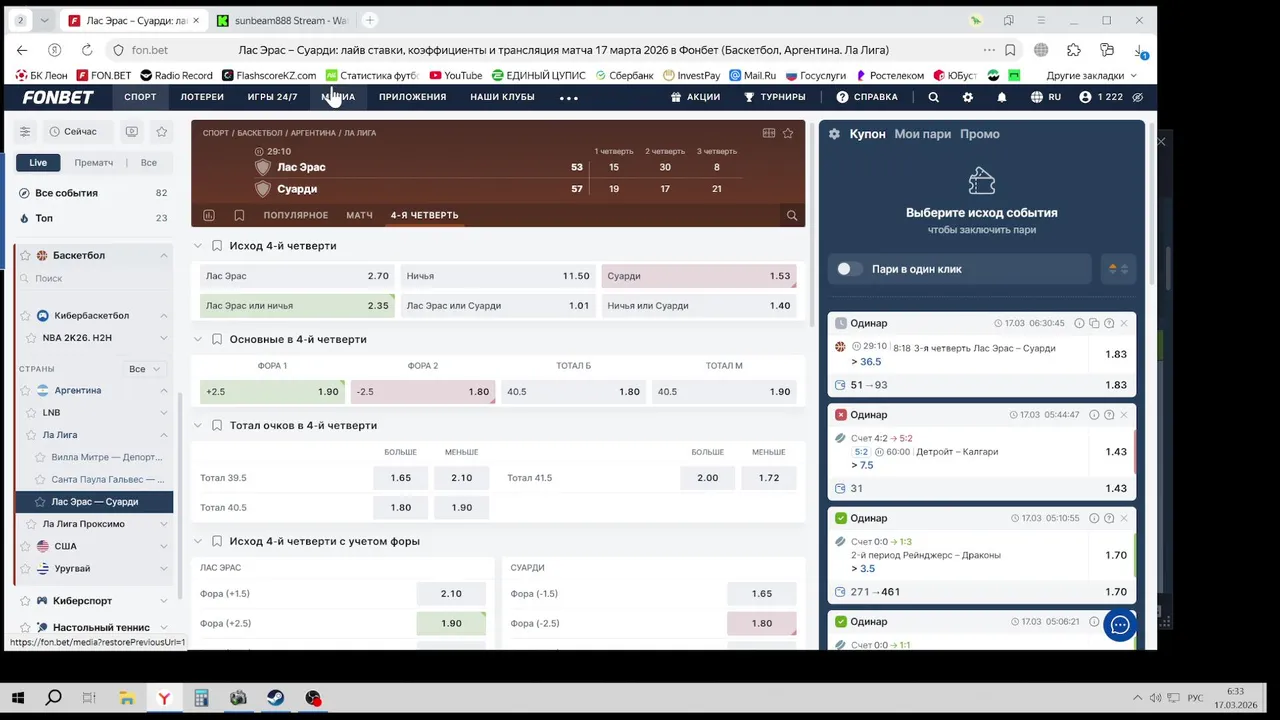The height and width of the screenshot is (720, 1280).
Task: Click the basketball search field Поиск
Action: pyautogui.click(x=95, y=279)
